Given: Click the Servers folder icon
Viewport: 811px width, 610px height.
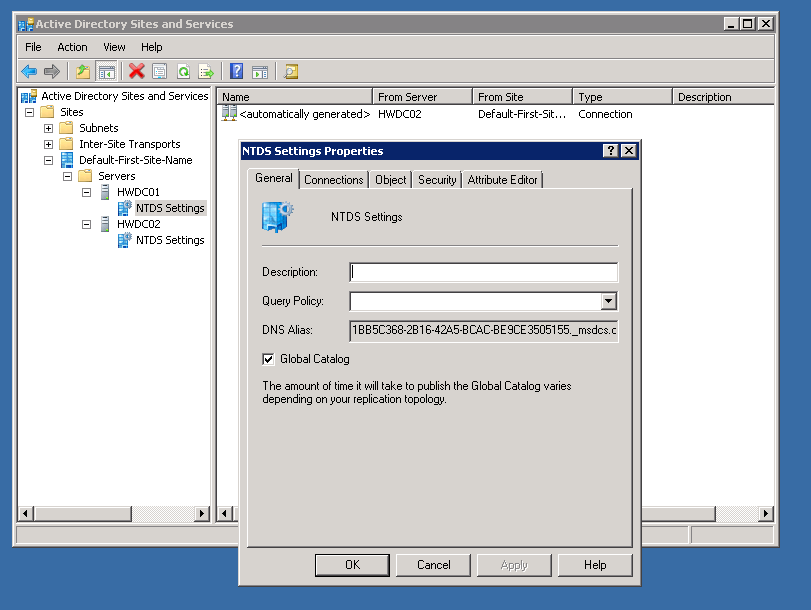Looking at the screenshot, I should (x=85, y=176).
